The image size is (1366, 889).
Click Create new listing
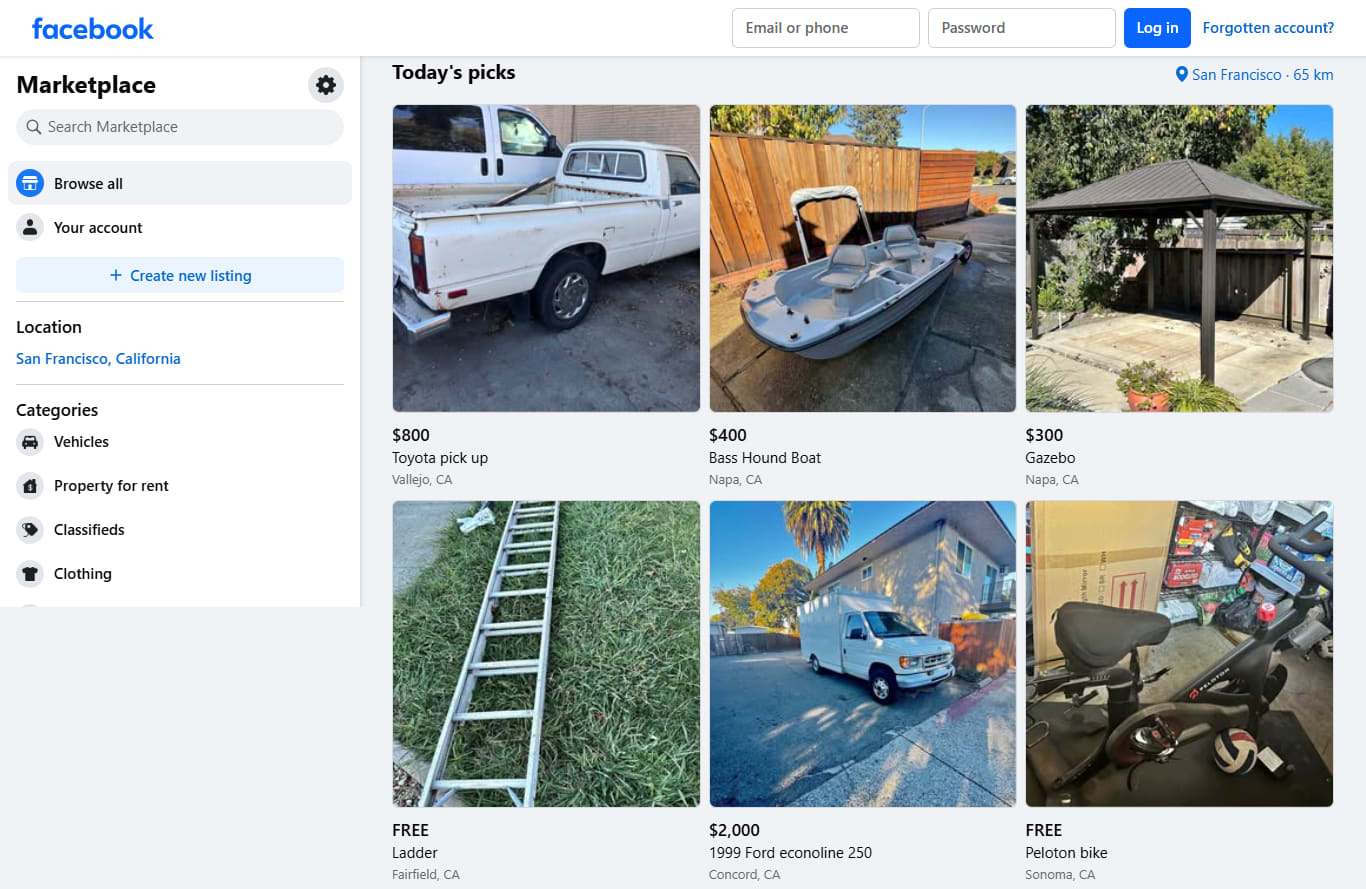click(x=180, y=275)
